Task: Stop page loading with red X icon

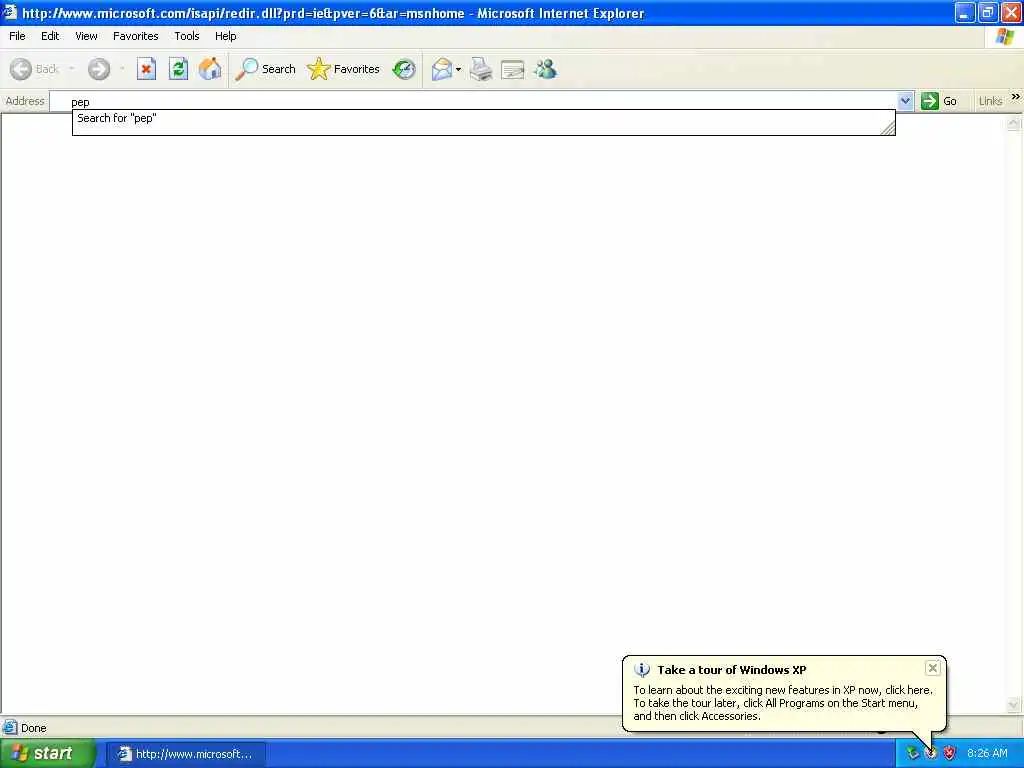Action: tap(146, 69)
